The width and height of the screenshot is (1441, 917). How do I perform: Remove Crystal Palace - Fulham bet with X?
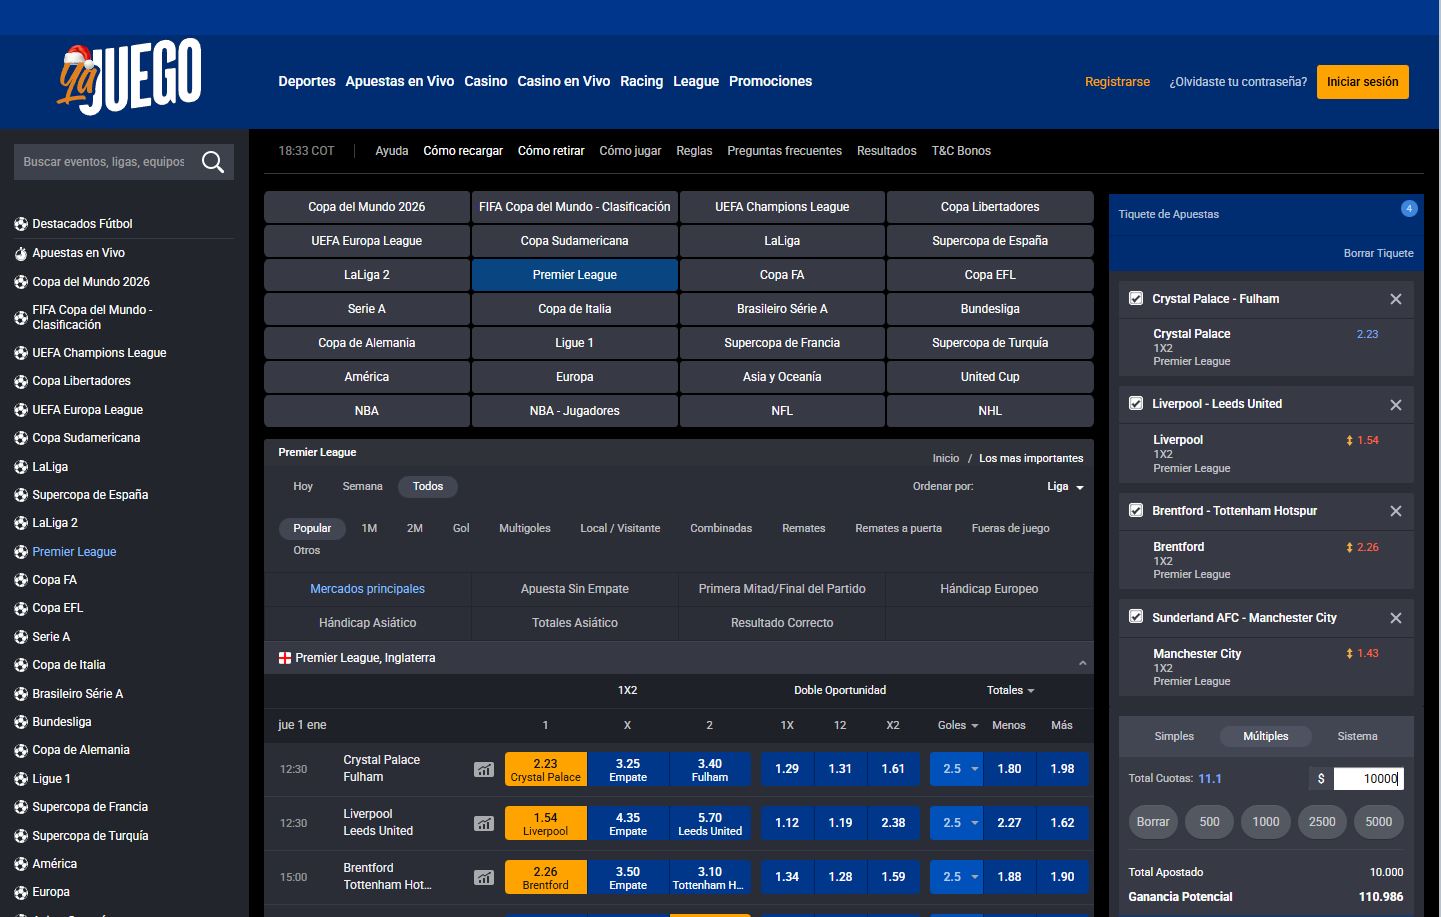click(1395, 299)
